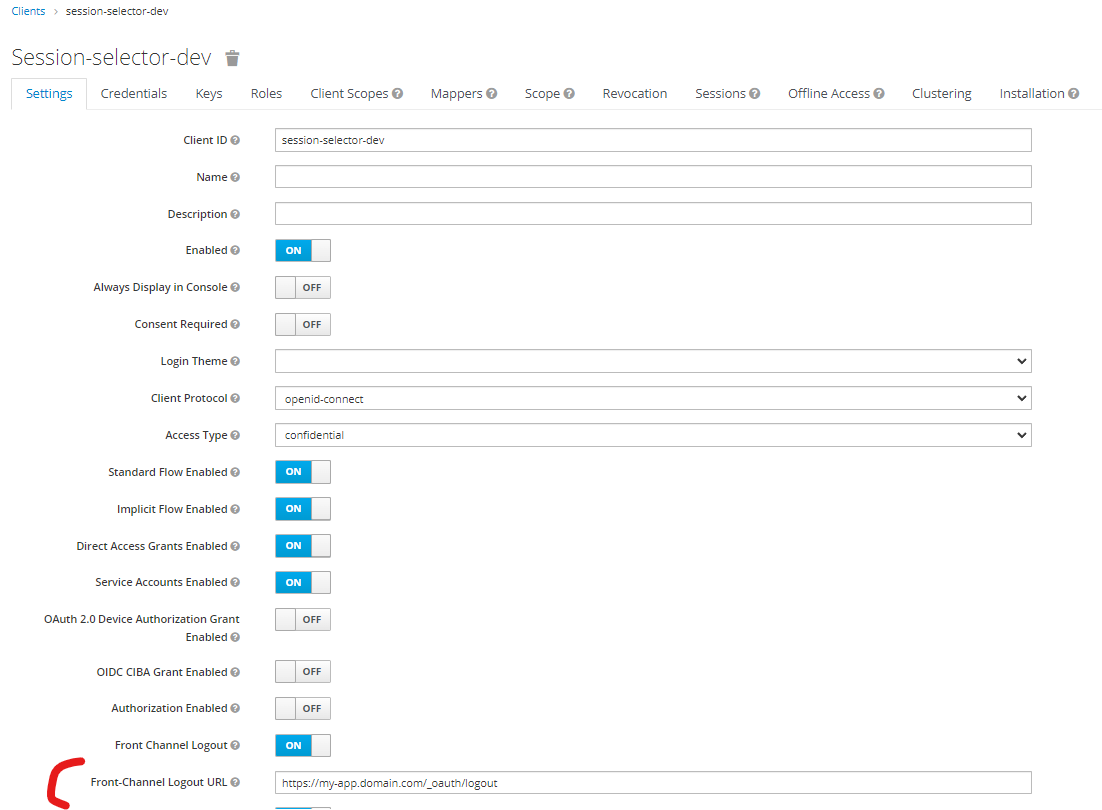Open the Sessions tab

[719, 93]
